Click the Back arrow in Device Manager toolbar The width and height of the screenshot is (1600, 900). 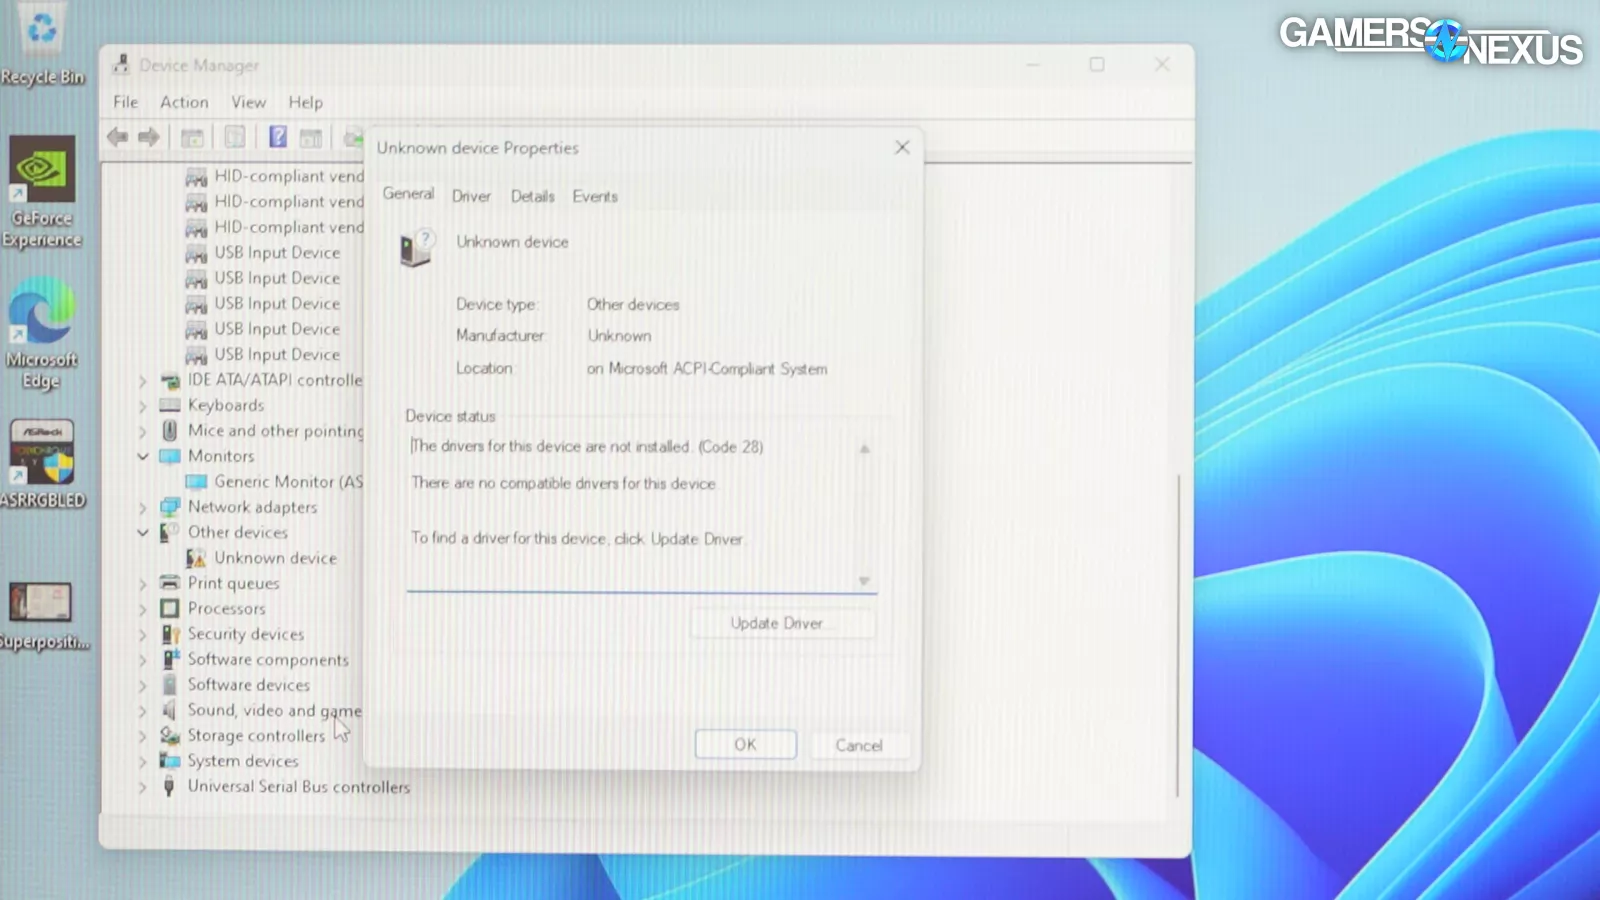(x=117, y=137)
